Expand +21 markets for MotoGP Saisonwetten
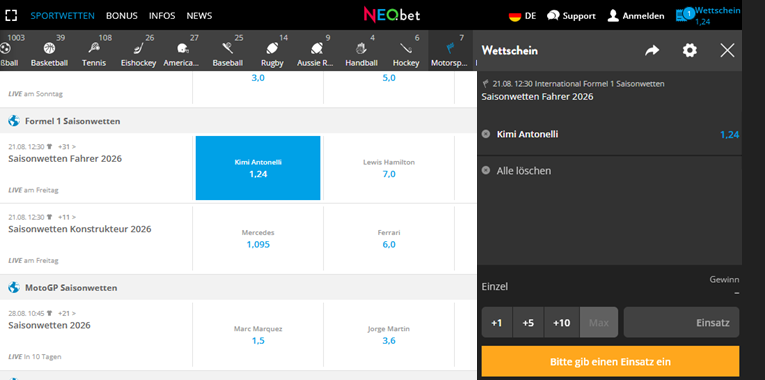Viewport: 765px width, 380px height. pyautogui.click(x=67, y=313)
